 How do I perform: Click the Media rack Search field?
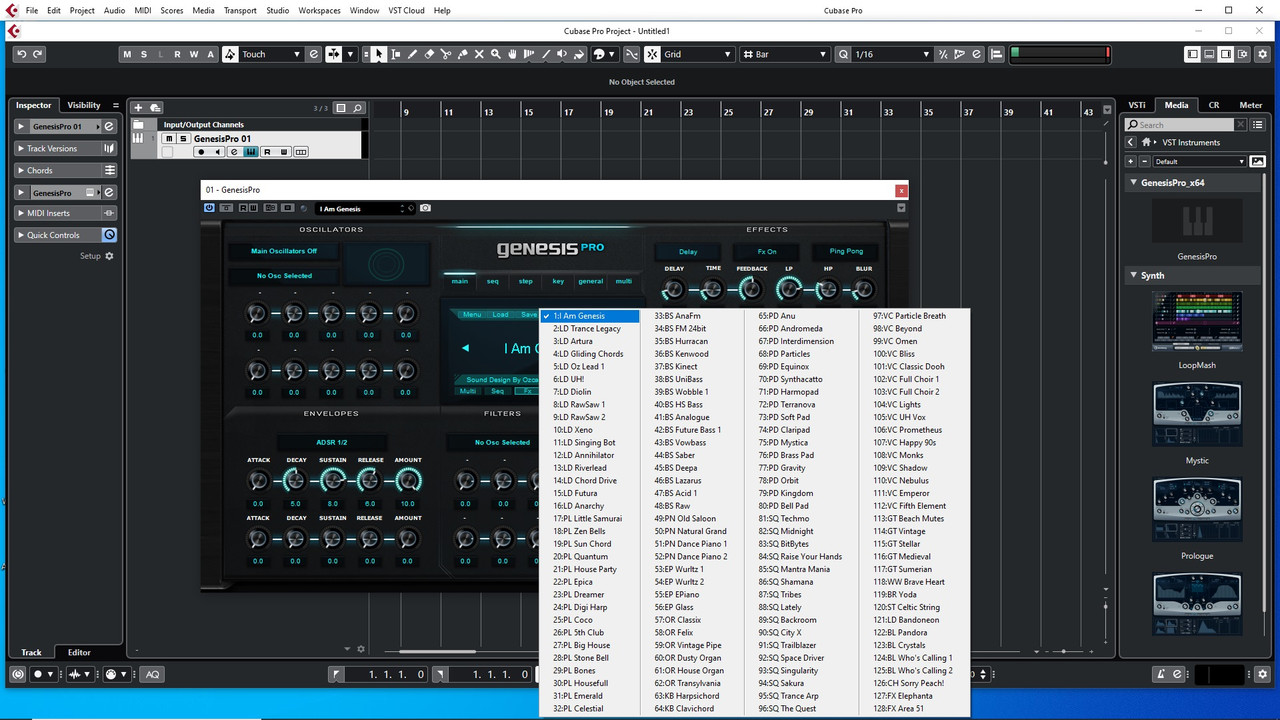(1180, 125)
